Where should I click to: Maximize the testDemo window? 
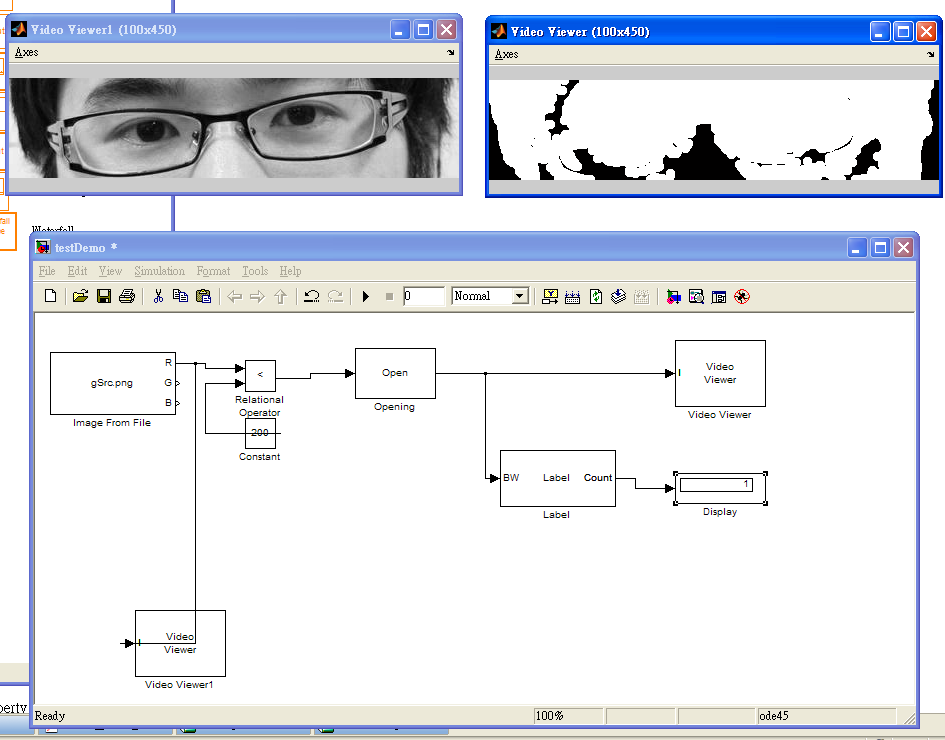(881, 247)
